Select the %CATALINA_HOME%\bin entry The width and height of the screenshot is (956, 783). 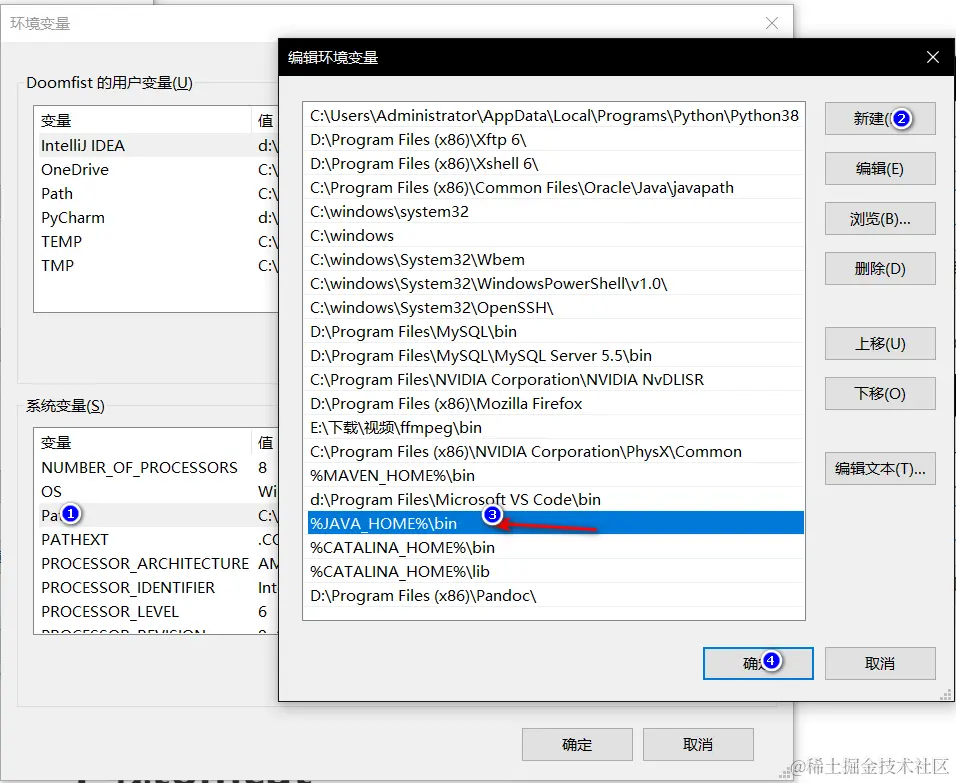point(554,548)
